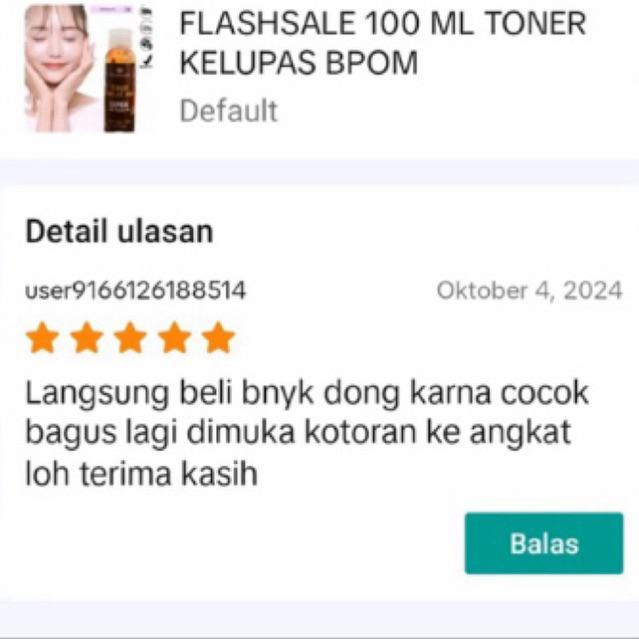
Task: Tap the Detail ulasan section heading
Action: pyautogui.click(x=119, y=231)
